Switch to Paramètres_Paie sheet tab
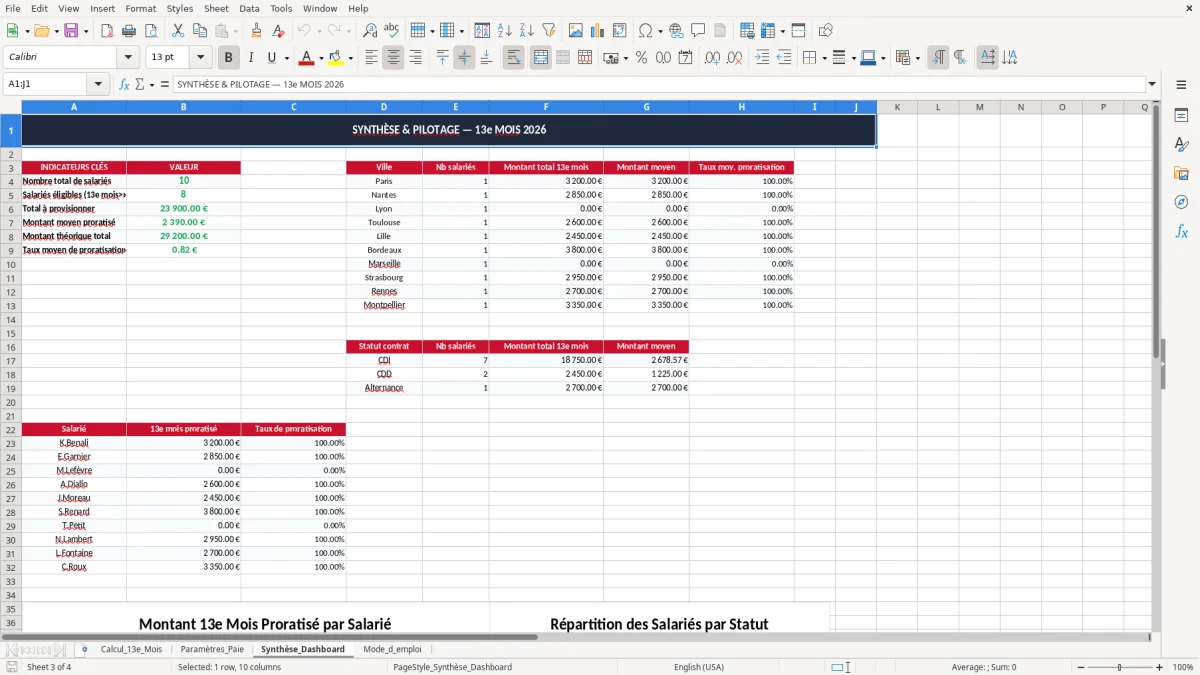This screenshot has height=675, width=1200. coord(212,649)
